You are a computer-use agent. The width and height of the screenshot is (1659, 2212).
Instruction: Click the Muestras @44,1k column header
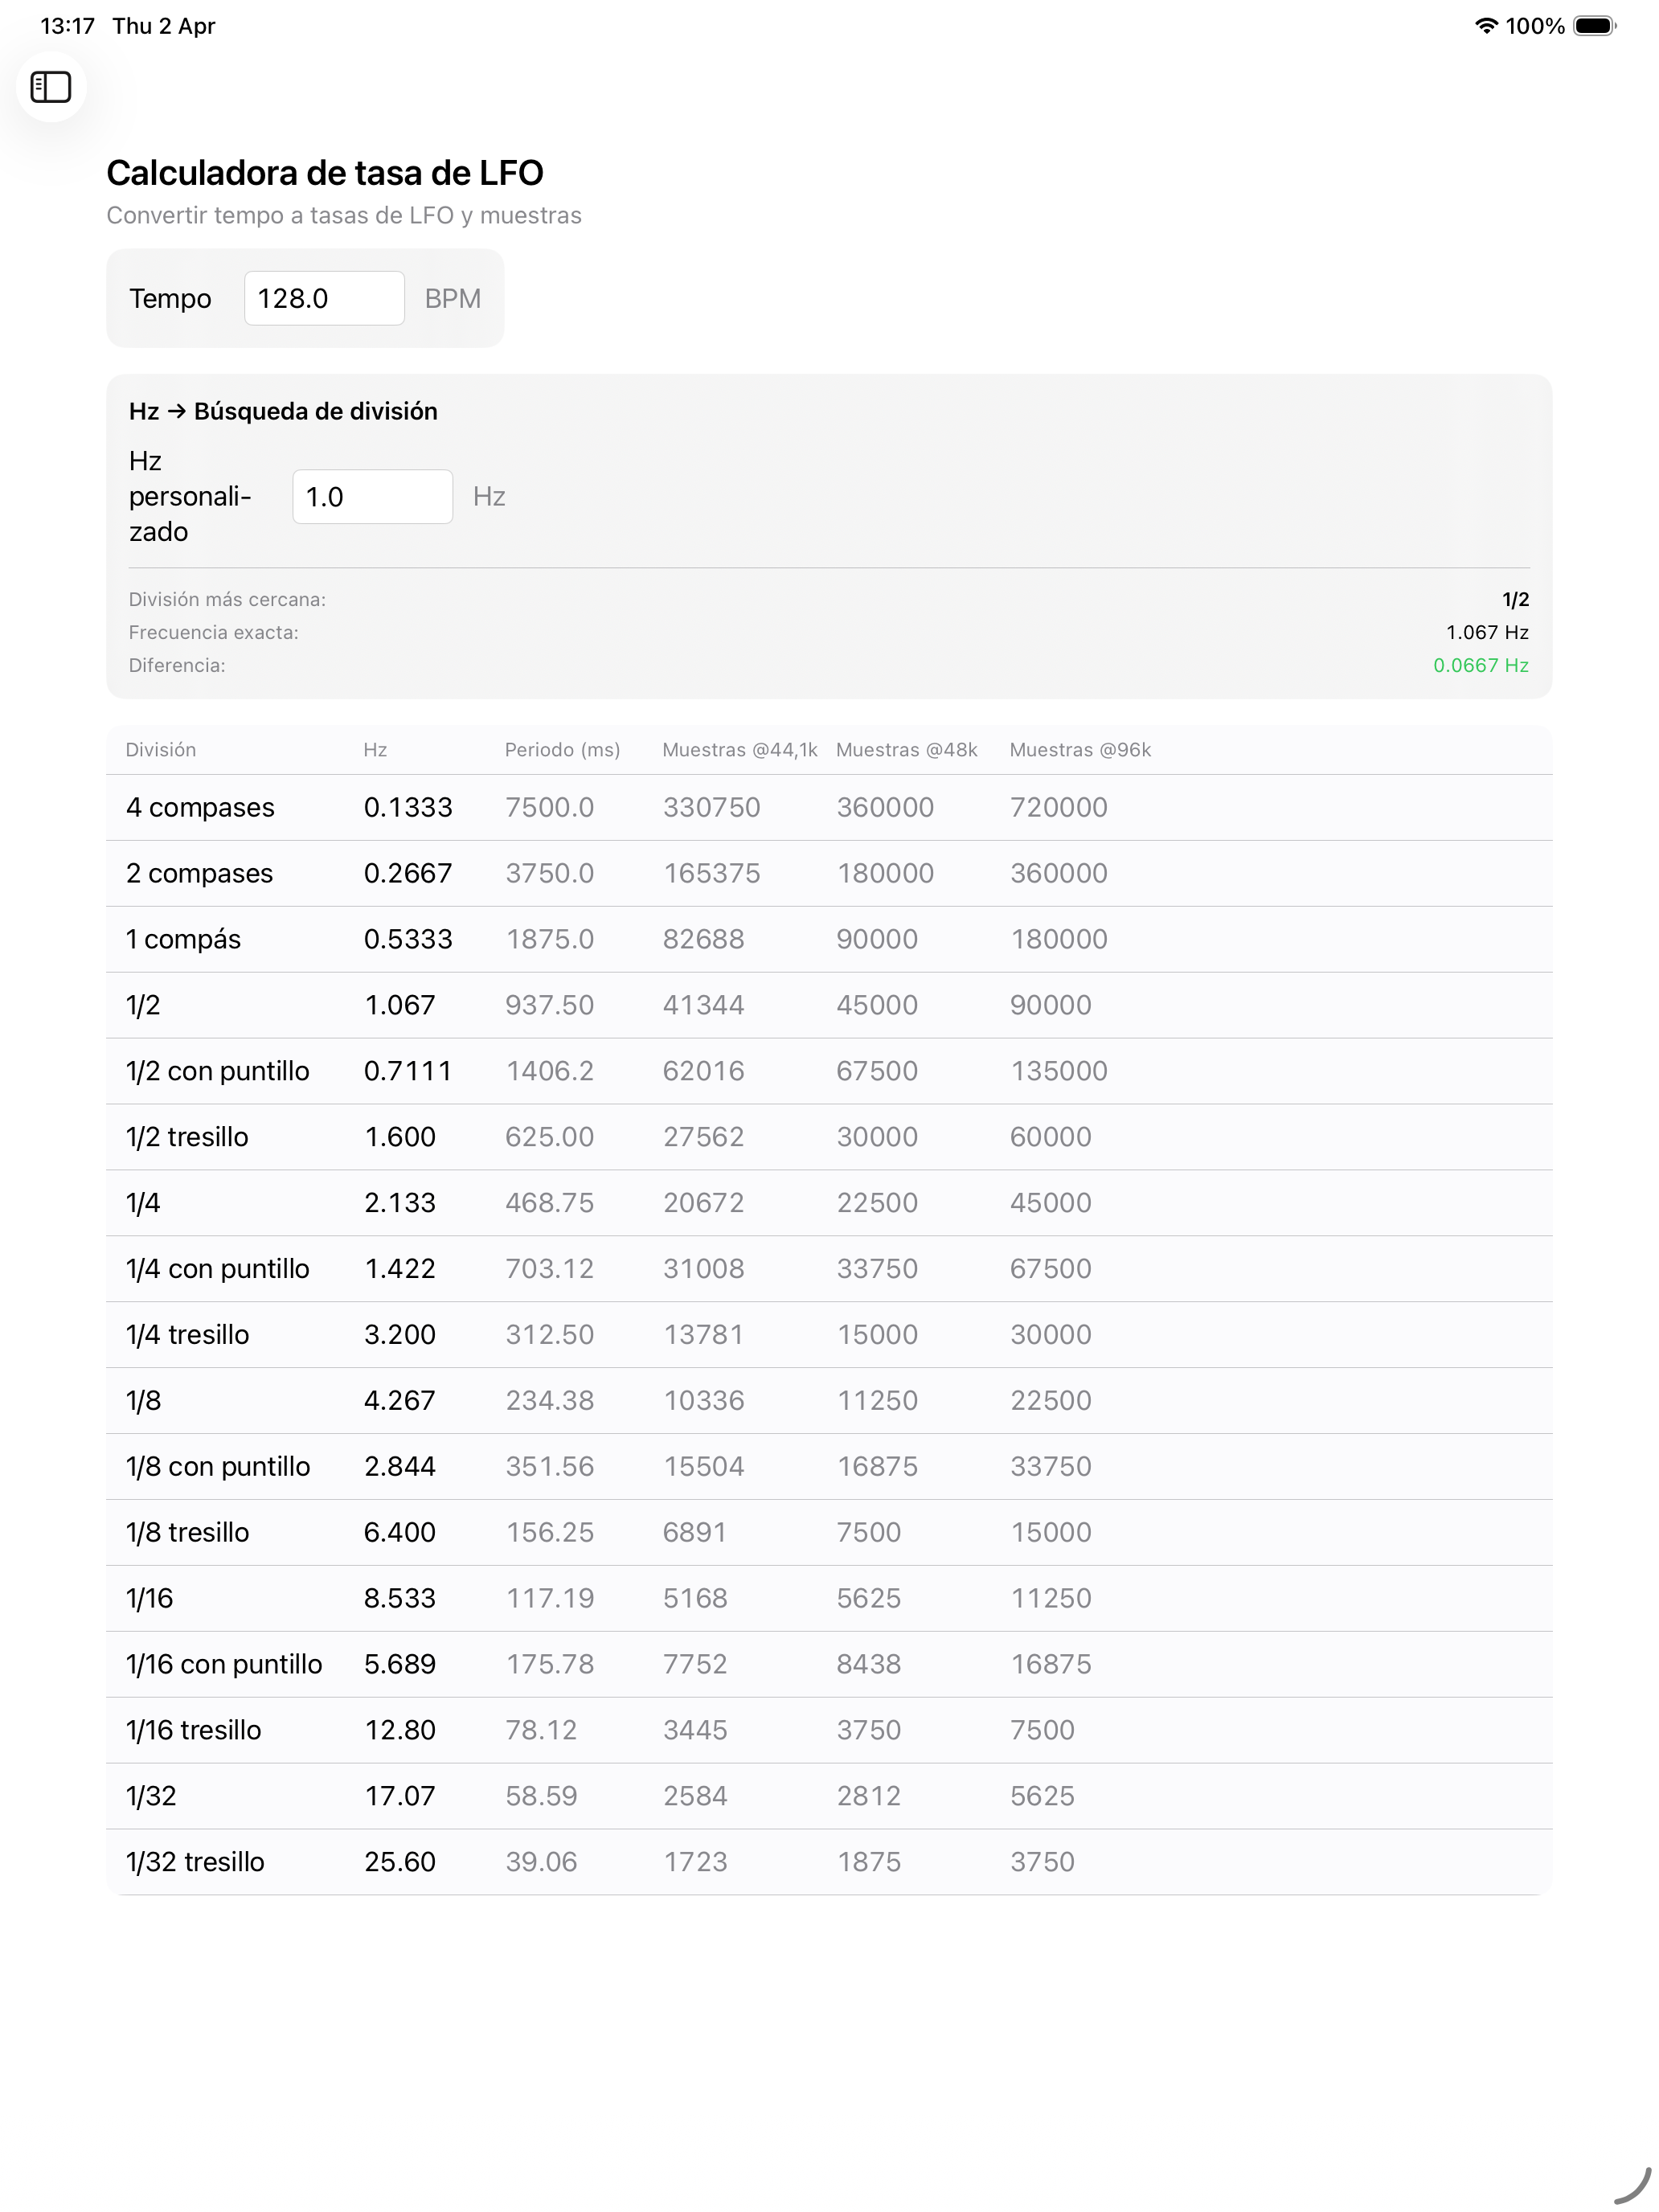click(x=740, y=750)
